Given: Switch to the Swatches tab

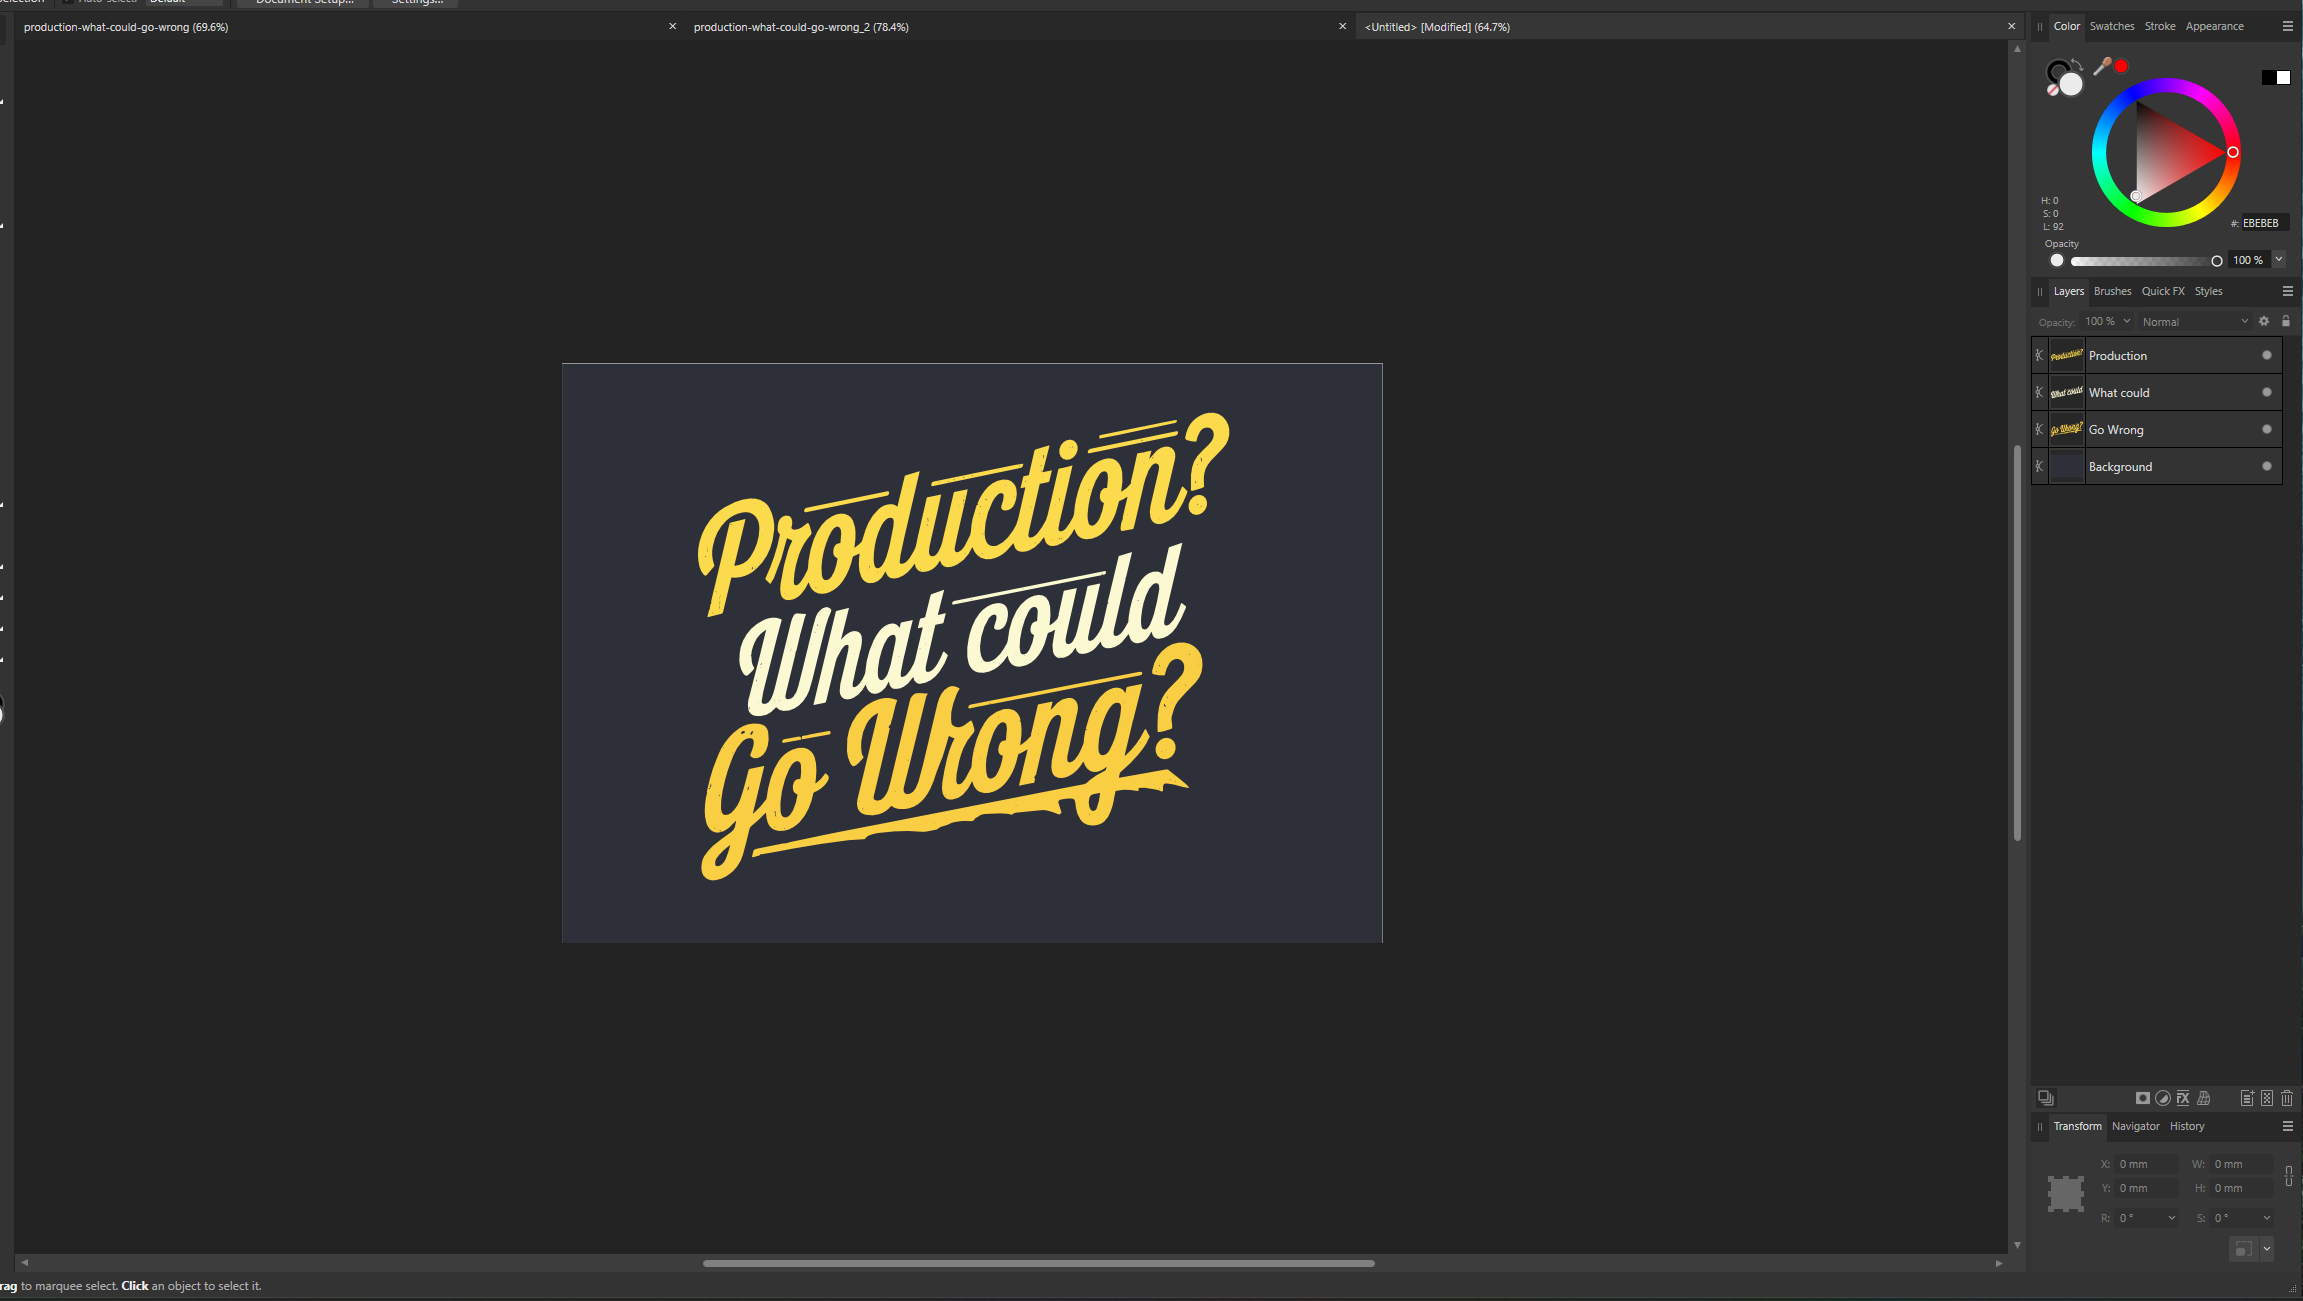Looking at the screenshot, I should 2112,26.
